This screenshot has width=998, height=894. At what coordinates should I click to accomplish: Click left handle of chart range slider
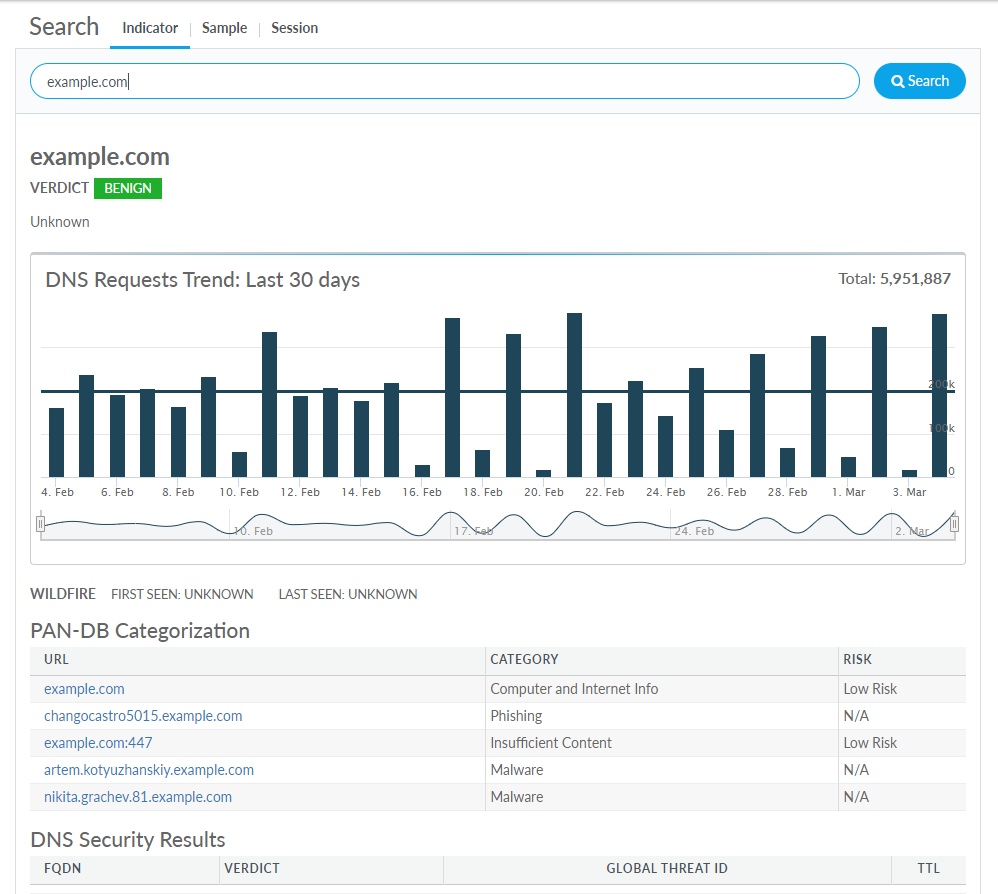[41, 523]
